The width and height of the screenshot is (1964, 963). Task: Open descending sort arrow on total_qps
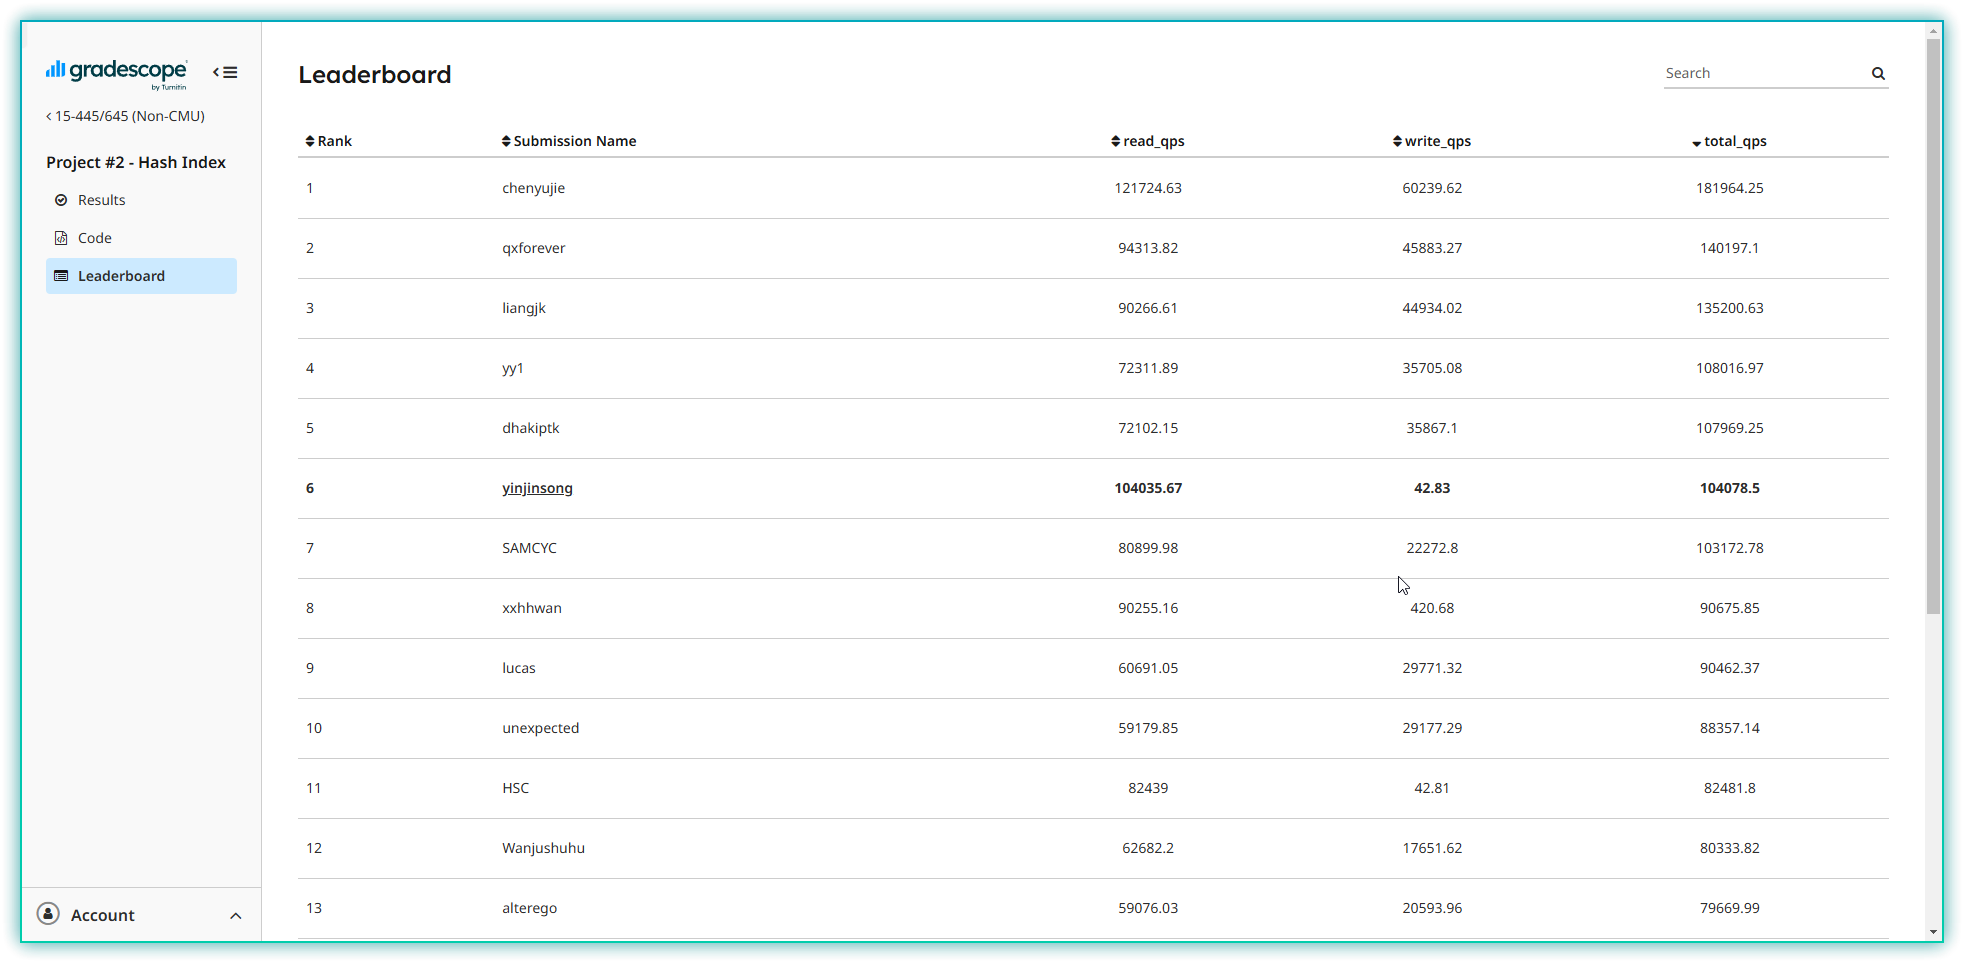(x=1695, y=142)
